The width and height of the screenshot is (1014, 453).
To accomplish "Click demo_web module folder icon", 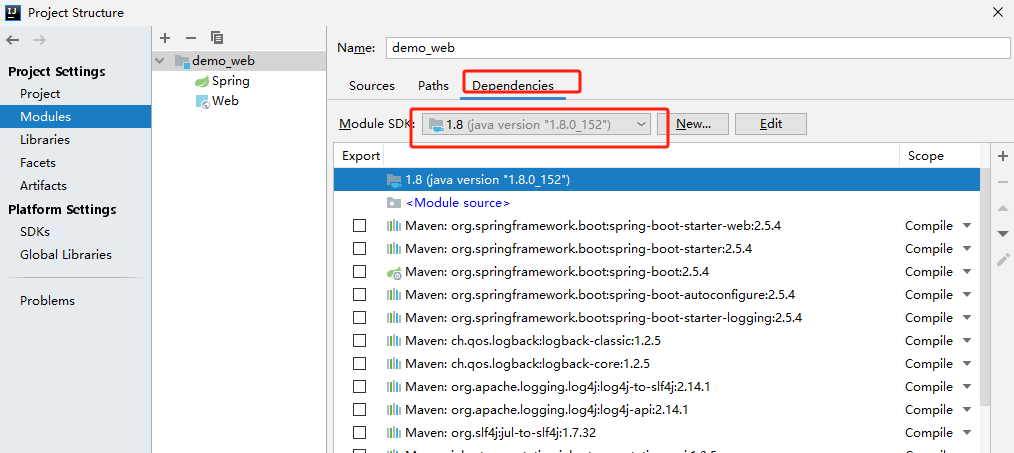I will [x=182, y=61].
